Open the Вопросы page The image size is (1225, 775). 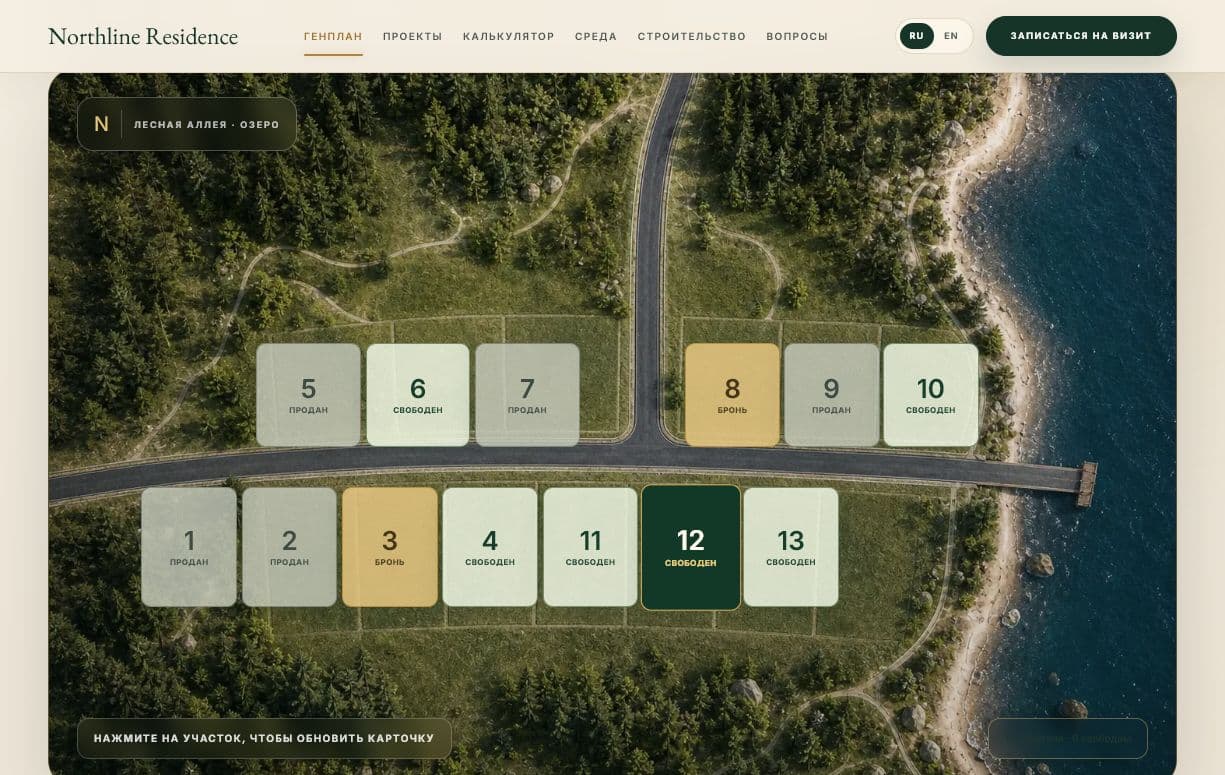[x=797, y=36]
